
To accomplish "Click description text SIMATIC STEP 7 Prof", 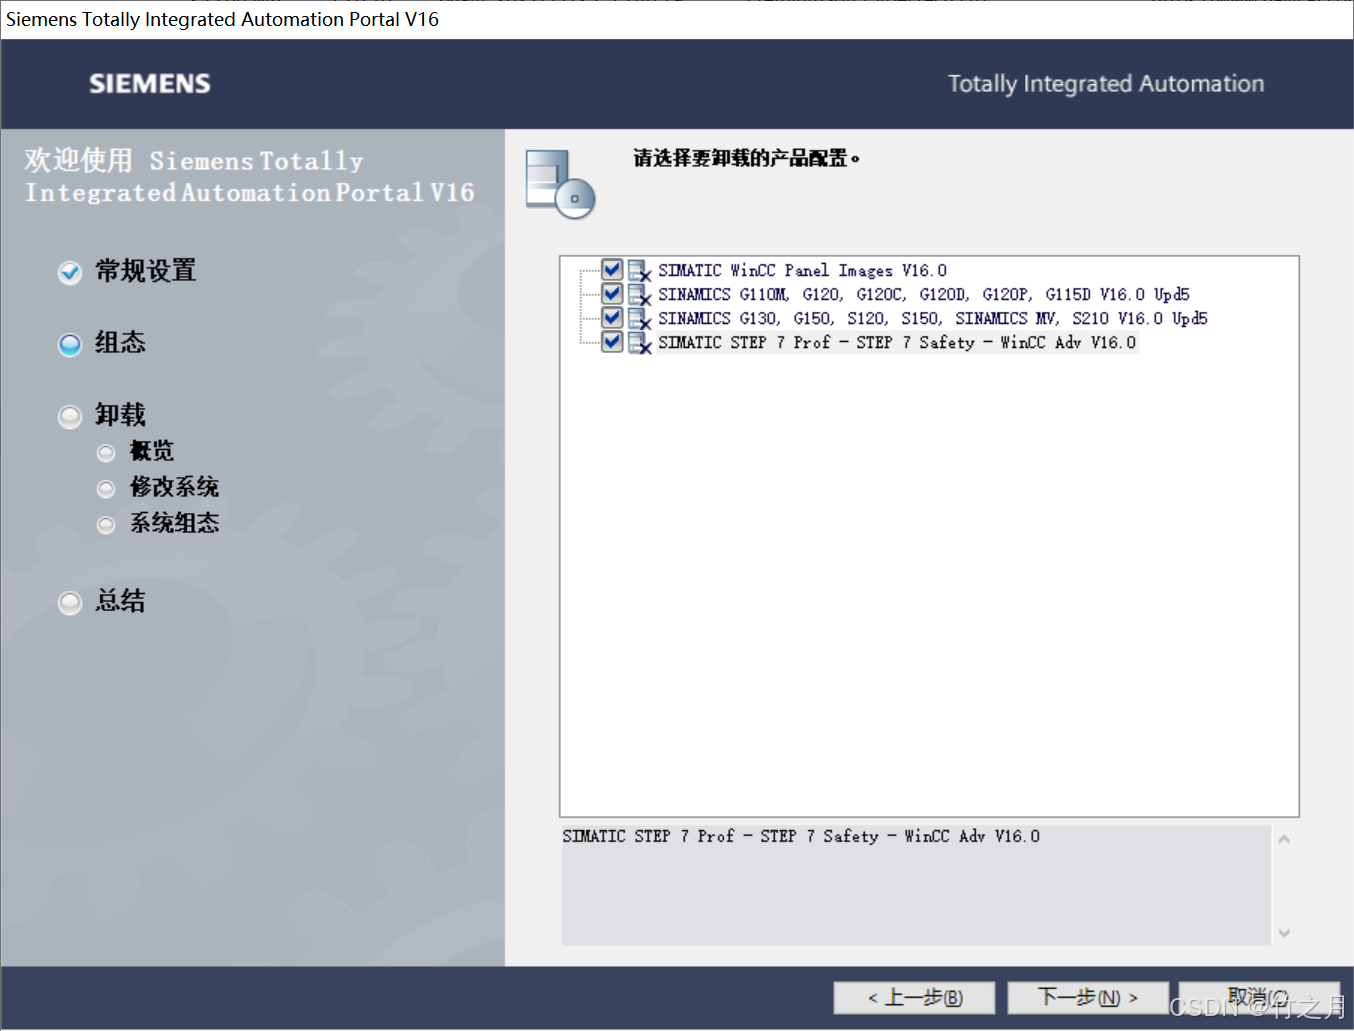I will pyautogui.click(x=801, y=836).
